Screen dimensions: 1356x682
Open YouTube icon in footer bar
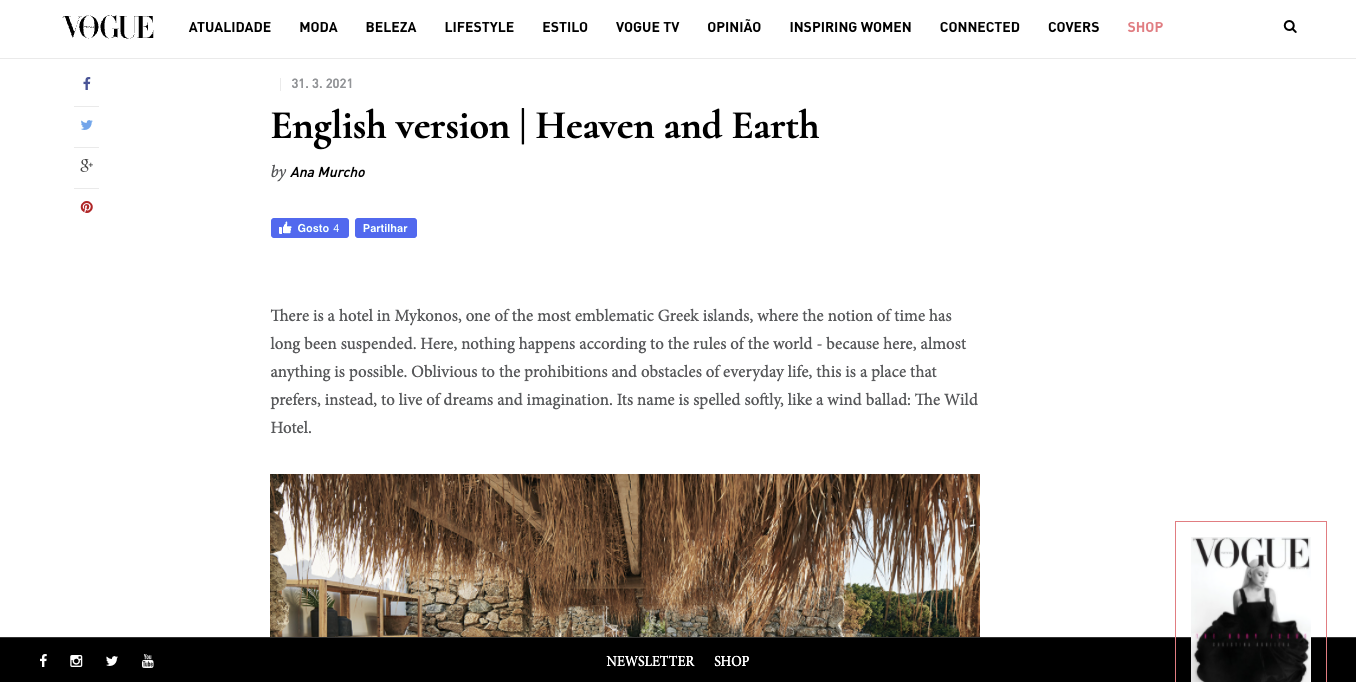tap(148, 661)
